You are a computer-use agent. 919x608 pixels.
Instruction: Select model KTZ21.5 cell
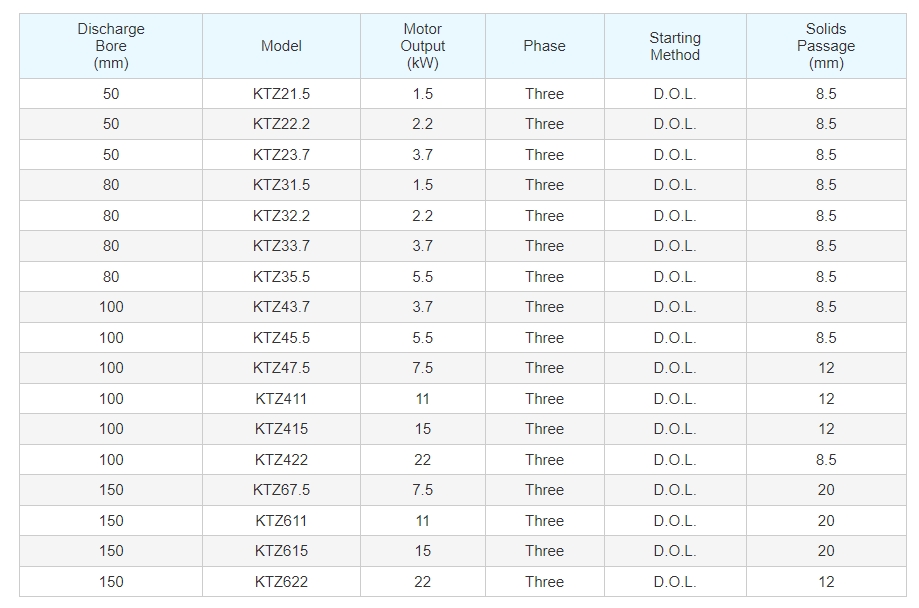281,94
